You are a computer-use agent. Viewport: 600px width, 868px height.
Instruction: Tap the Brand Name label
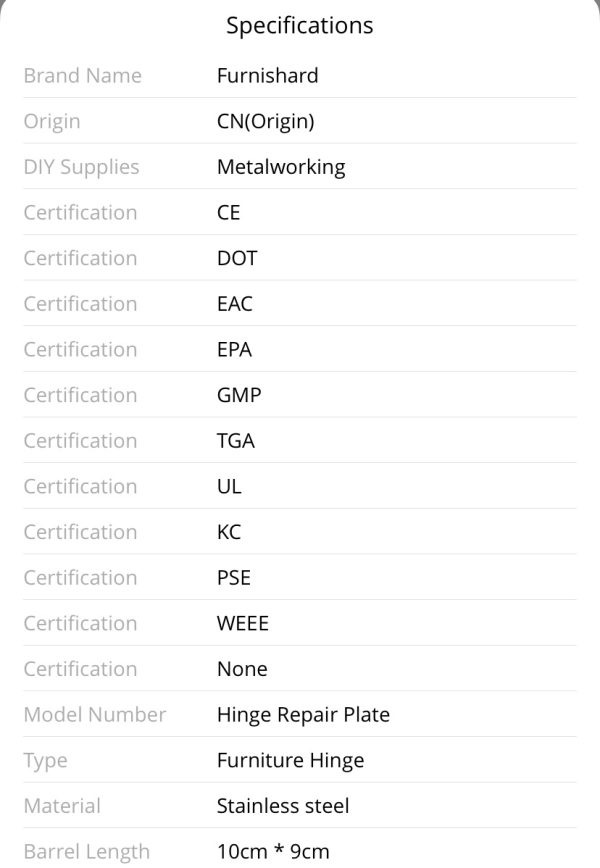tap(82, 75)
